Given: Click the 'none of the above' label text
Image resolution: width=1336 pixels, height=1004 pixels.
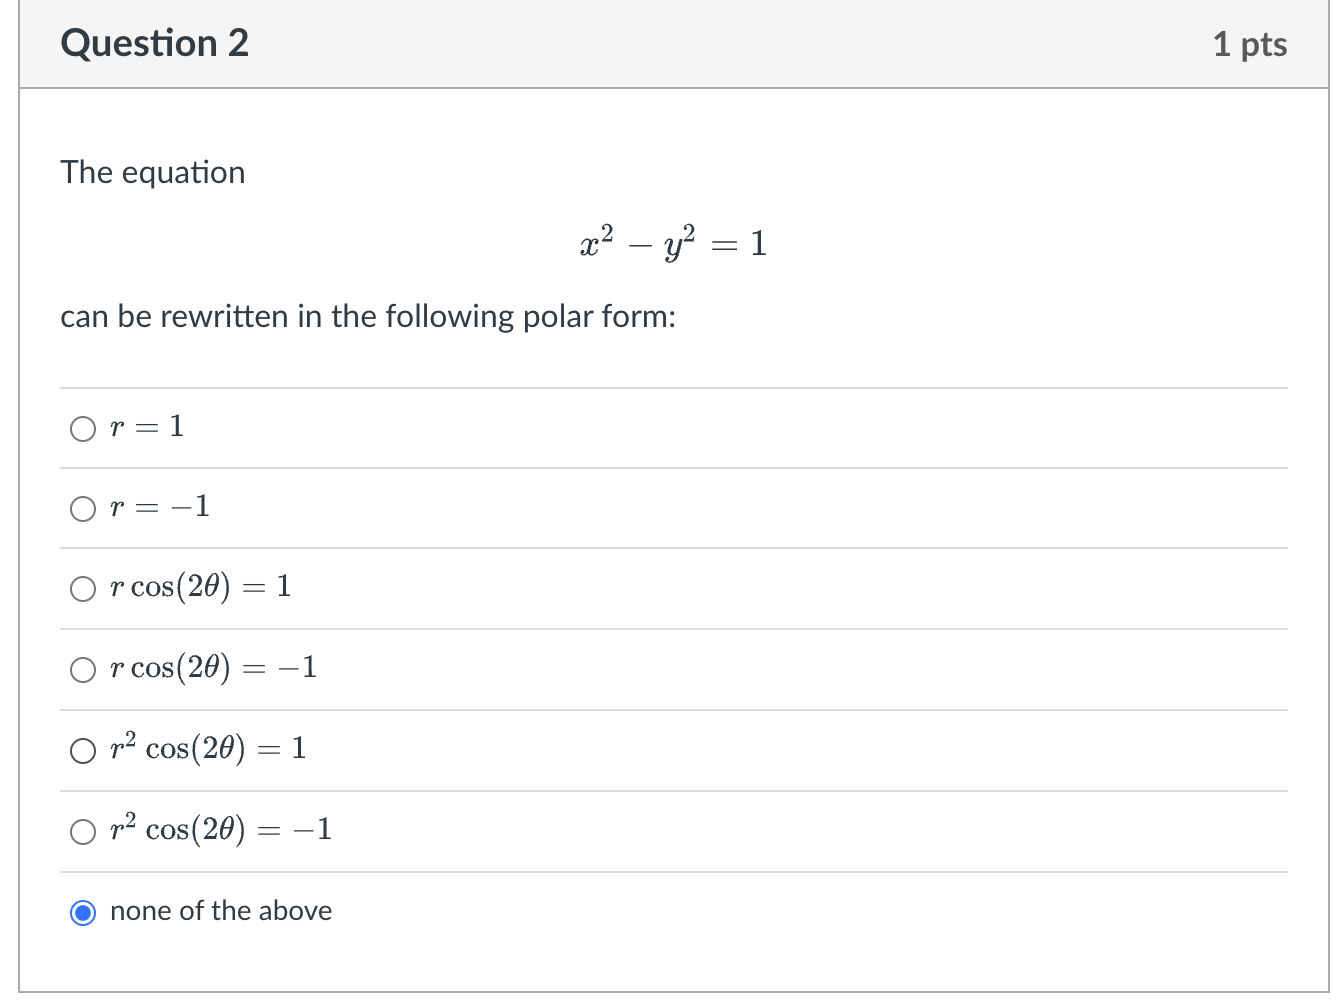Looking at the screenshot, I should (x=220, y=911).
